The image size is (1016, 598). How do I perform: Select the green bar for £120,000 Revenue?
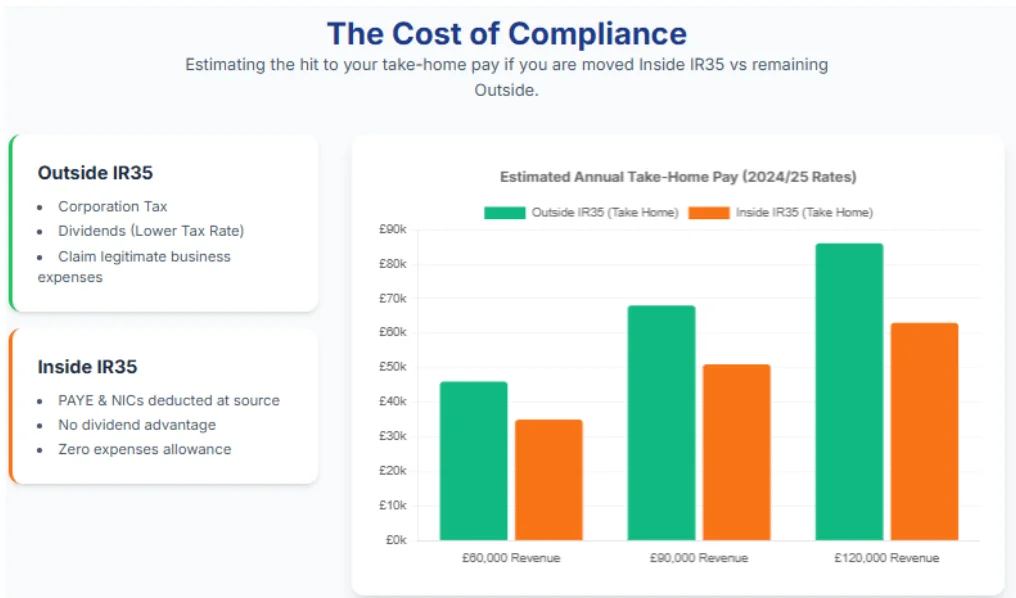click(849, 392)
